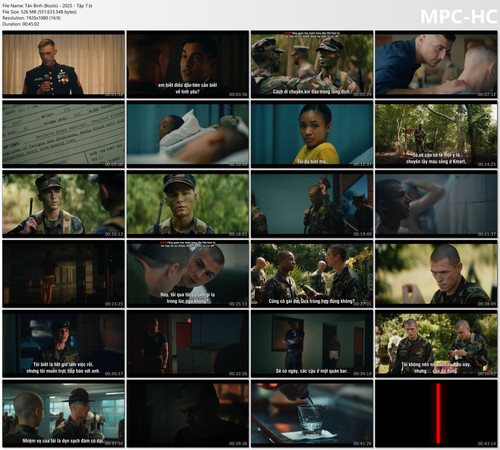Open the 00:36:02 thumbnail of two recruits outside
Screen dimensions: 500x450
point(436,344)
